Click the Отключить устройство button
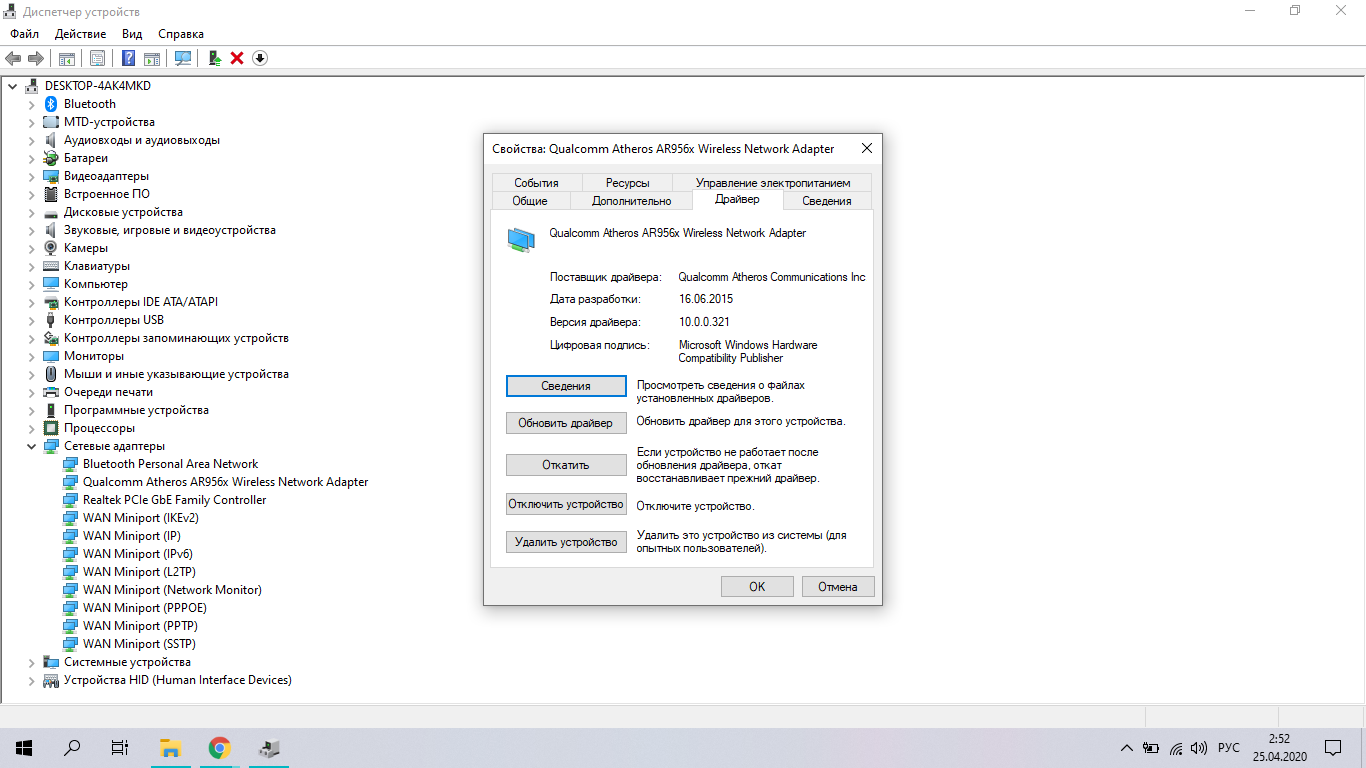The image size is (1366, 768). point(566,504)
